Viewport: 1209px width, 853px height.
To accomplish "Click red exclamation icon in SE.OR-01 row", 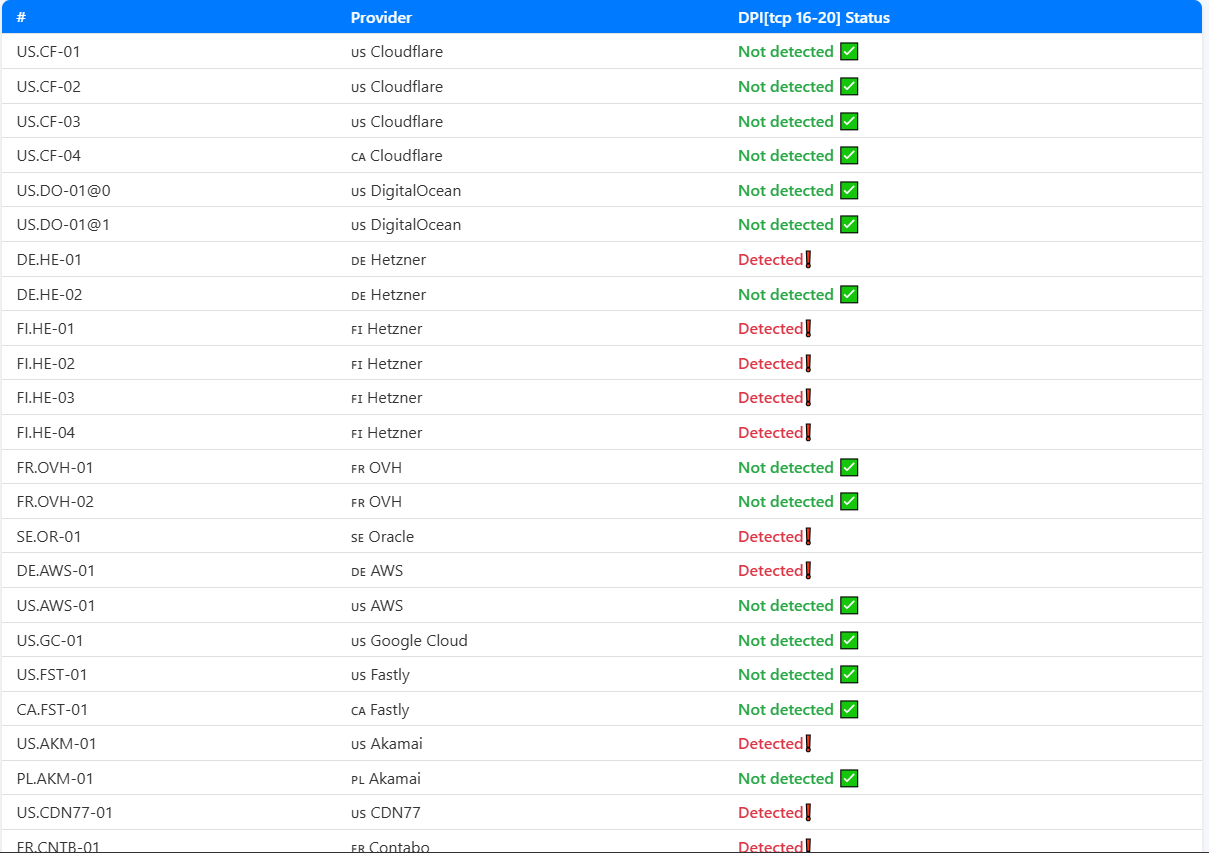I will [808, 537].
